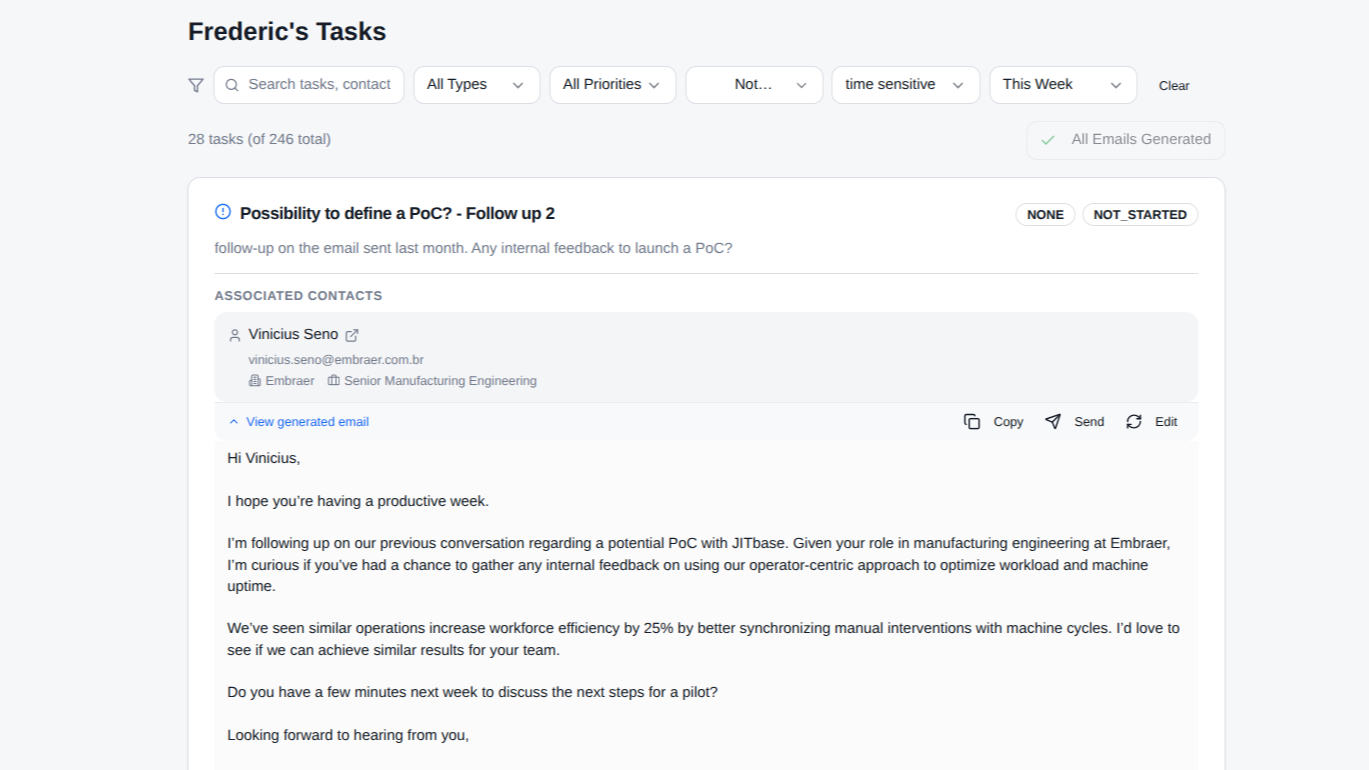The width and height of the screenshot is (1369, 770).
Task: Click the task description about follow-up email
Action: [x=473, y=248]
